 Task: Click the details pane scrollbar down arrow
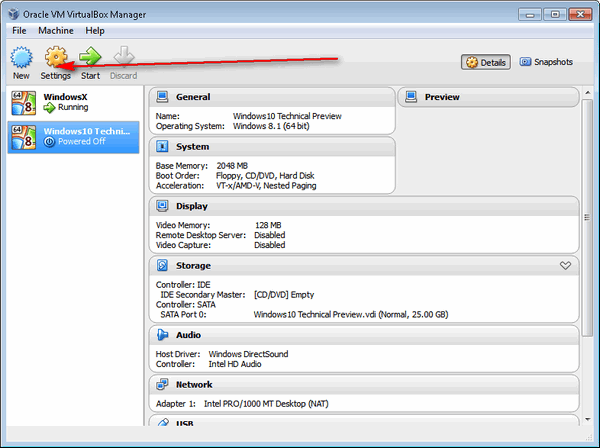click(588, 419)
